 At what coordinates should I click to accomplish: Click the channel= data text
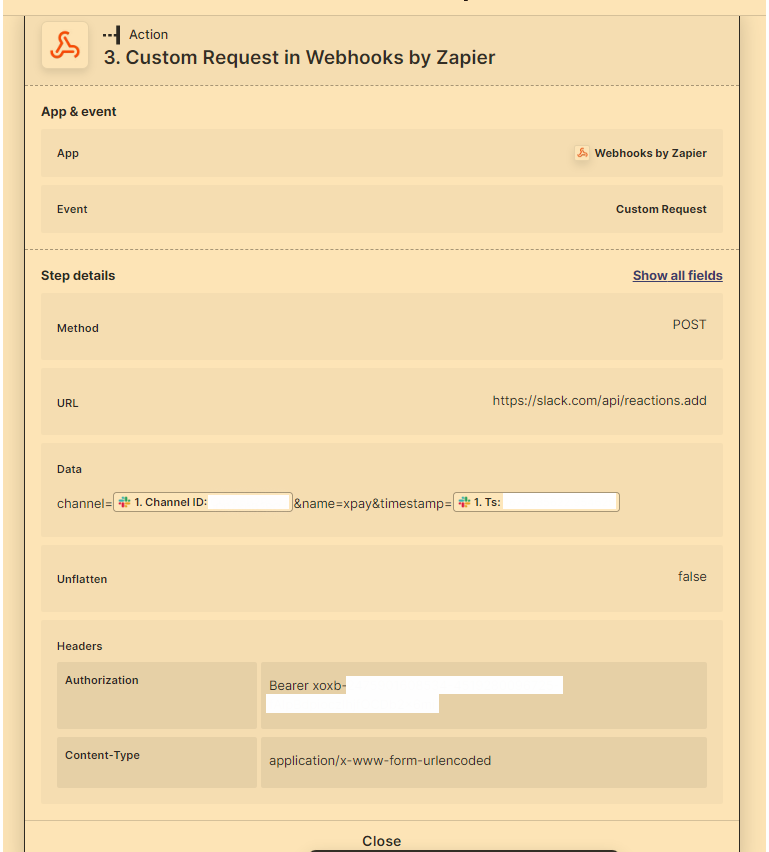pos(84,503)
